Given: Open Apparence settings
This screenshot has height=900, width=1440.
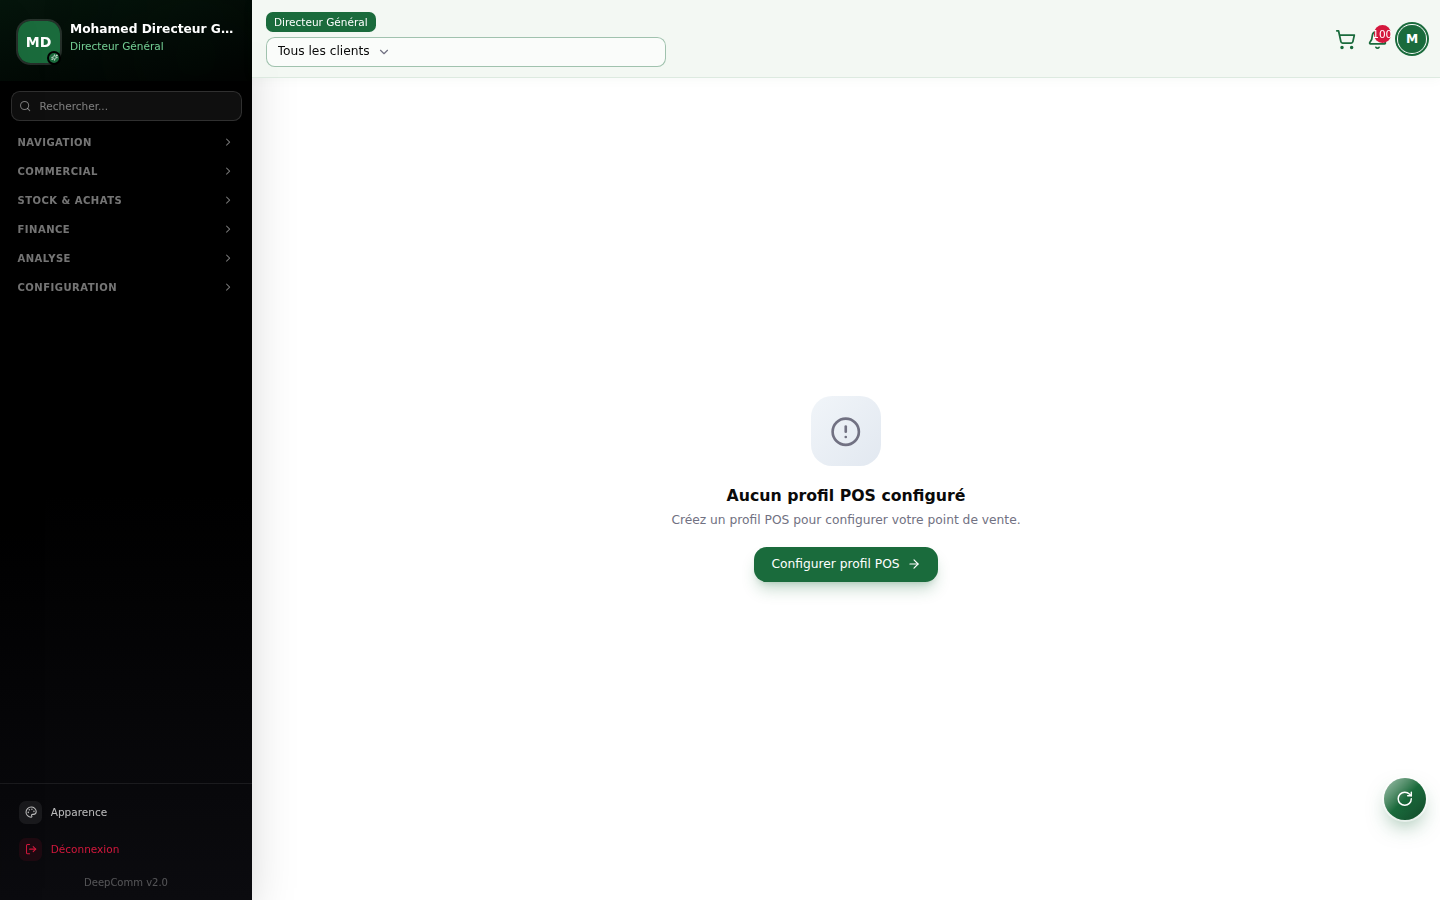Looking at the screenshot, I should [x=126, y=812].
